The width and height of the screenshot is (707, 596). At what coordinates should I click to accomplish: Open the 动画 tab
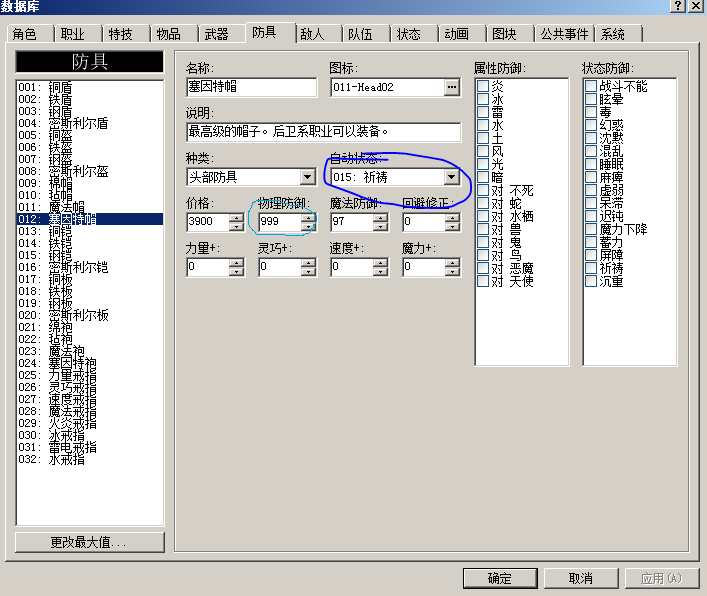tap(461, 34)
